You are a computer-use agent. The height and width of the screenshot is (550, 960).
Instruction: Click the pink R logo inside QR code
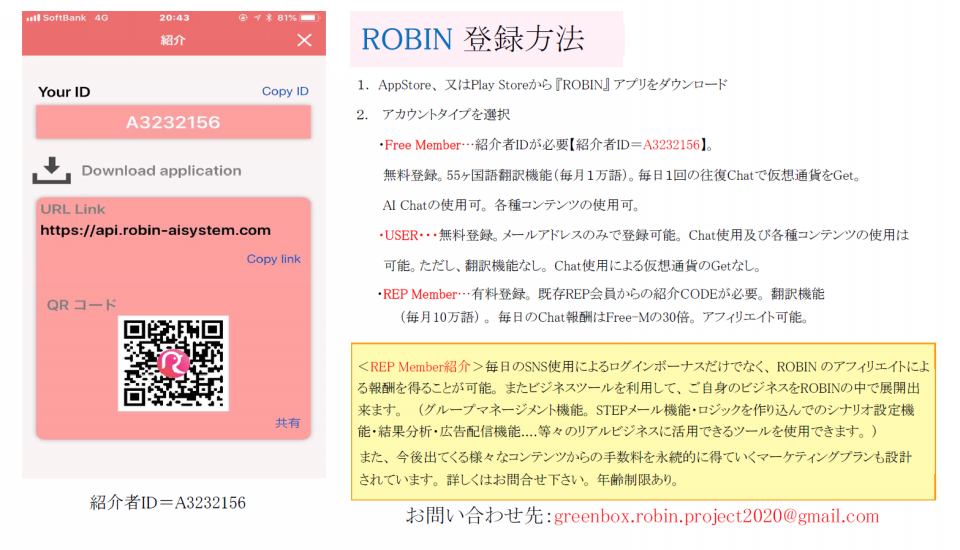tap(173, 363)
